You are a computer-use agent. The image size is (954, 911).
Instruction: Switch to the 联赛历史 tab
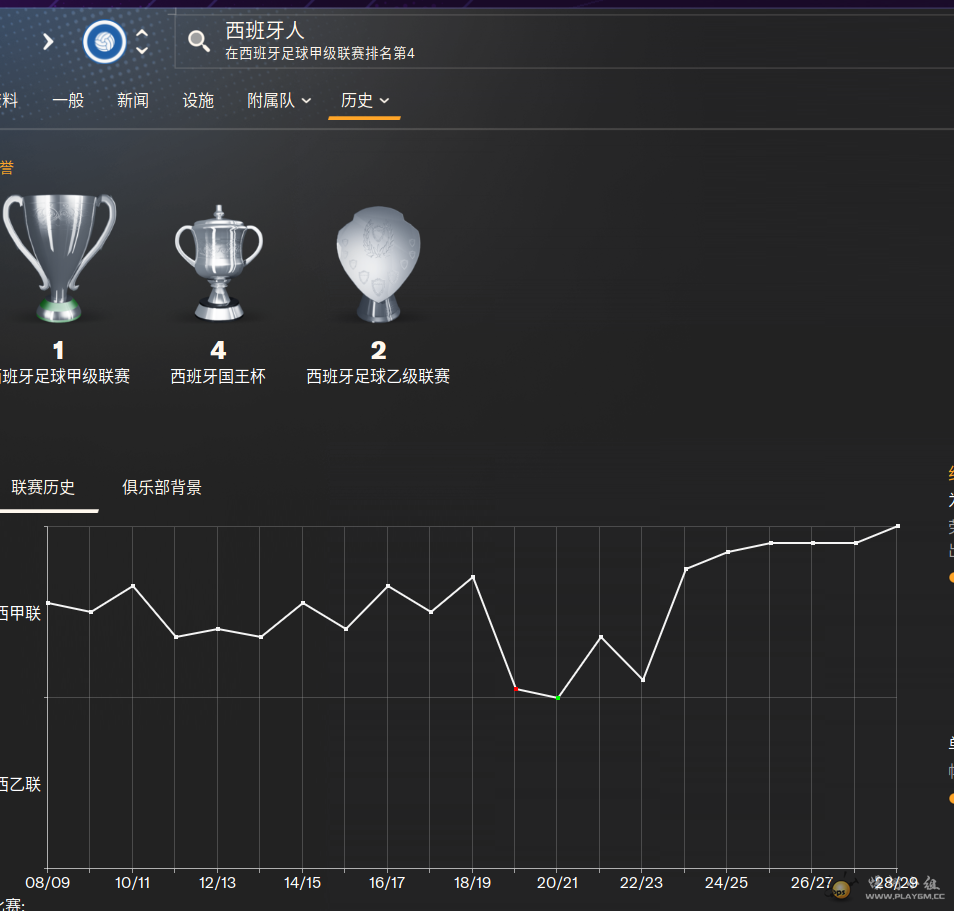[43, 487]
